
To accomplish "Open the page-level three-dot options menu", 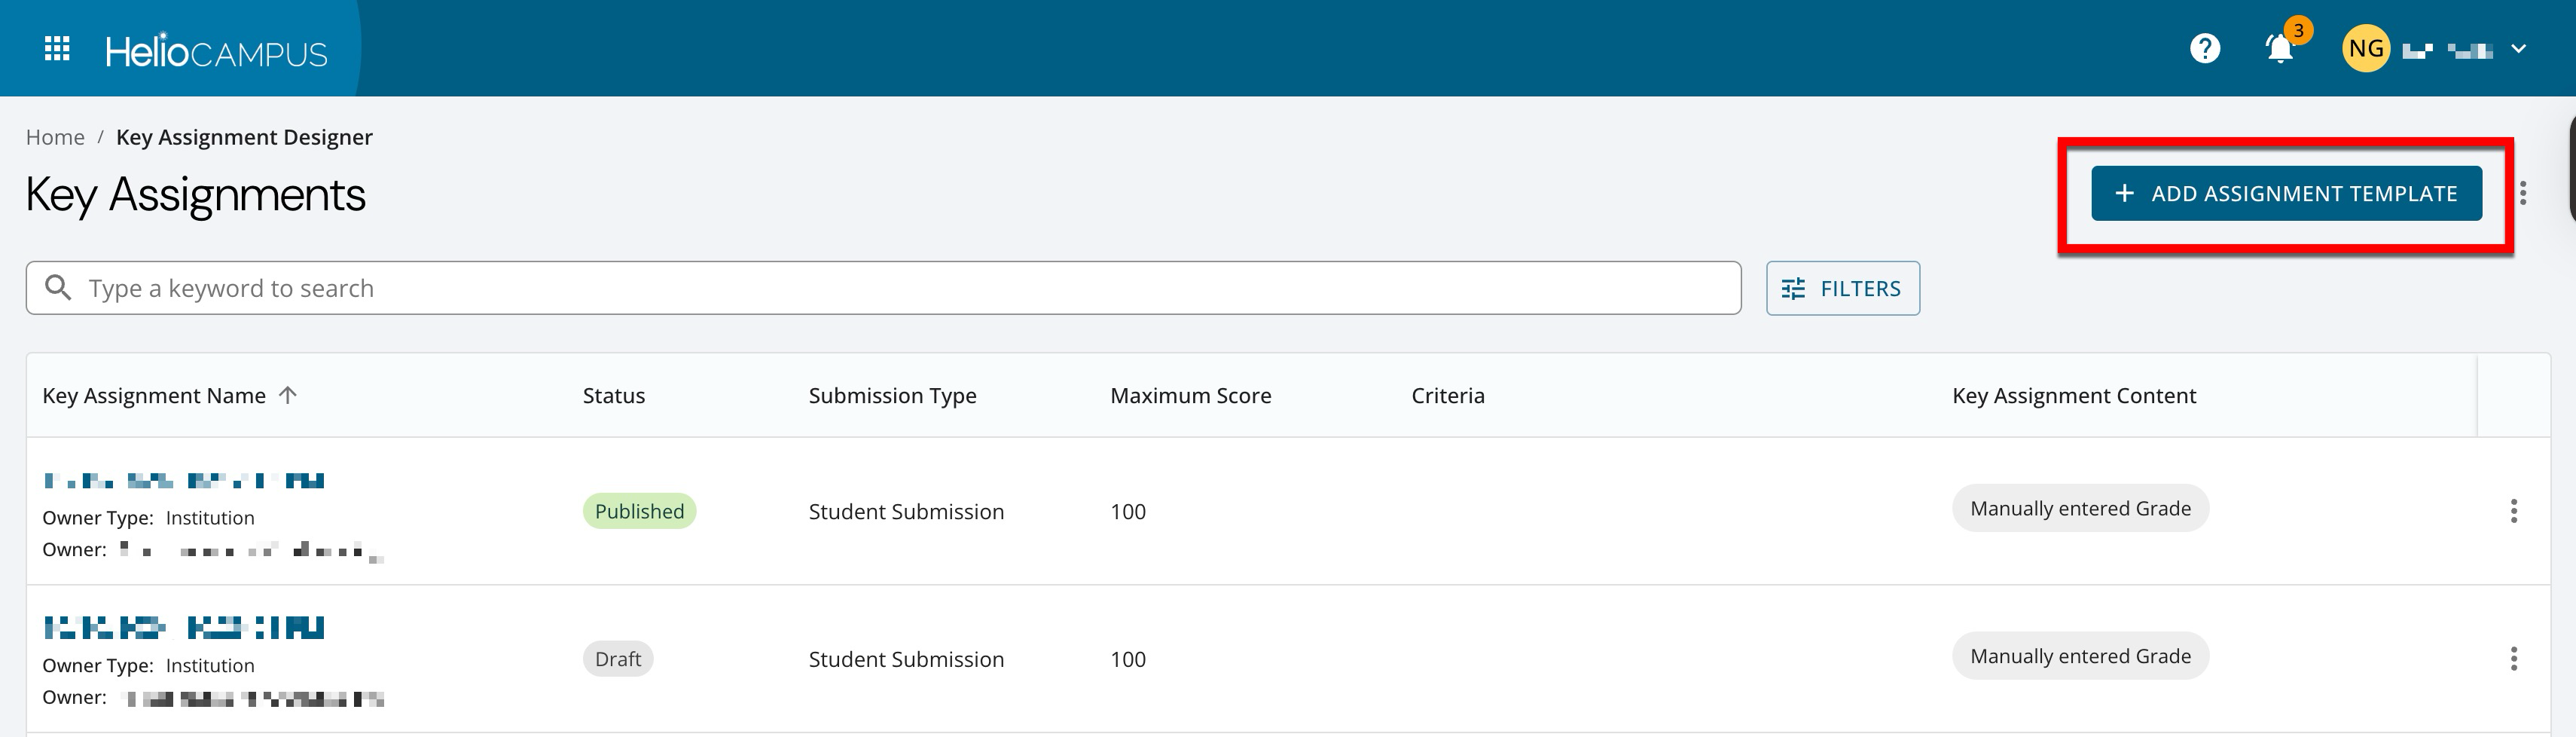I will 2523,193.
